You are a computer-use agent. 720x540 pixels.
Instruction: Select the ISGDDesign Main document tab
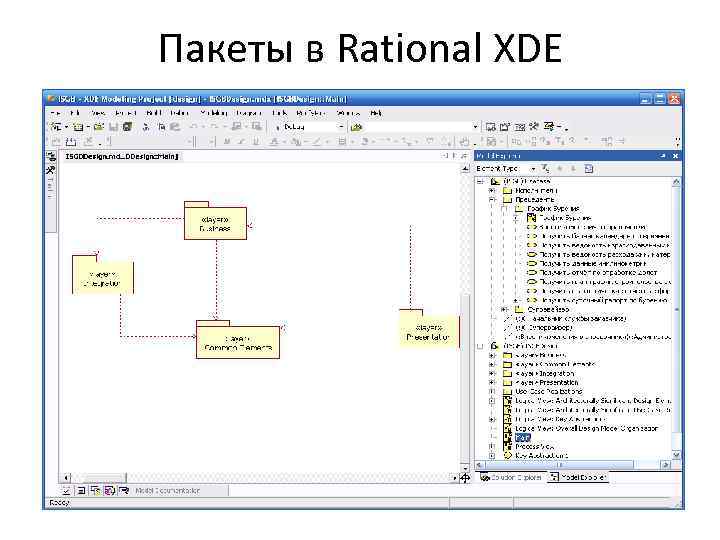122,157
